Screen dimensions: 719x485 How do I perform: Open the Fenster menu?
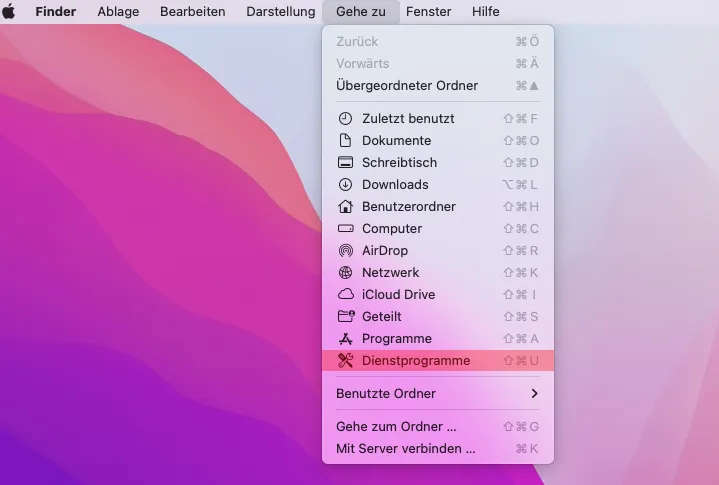pyautogui.click(x=429, y=11)
